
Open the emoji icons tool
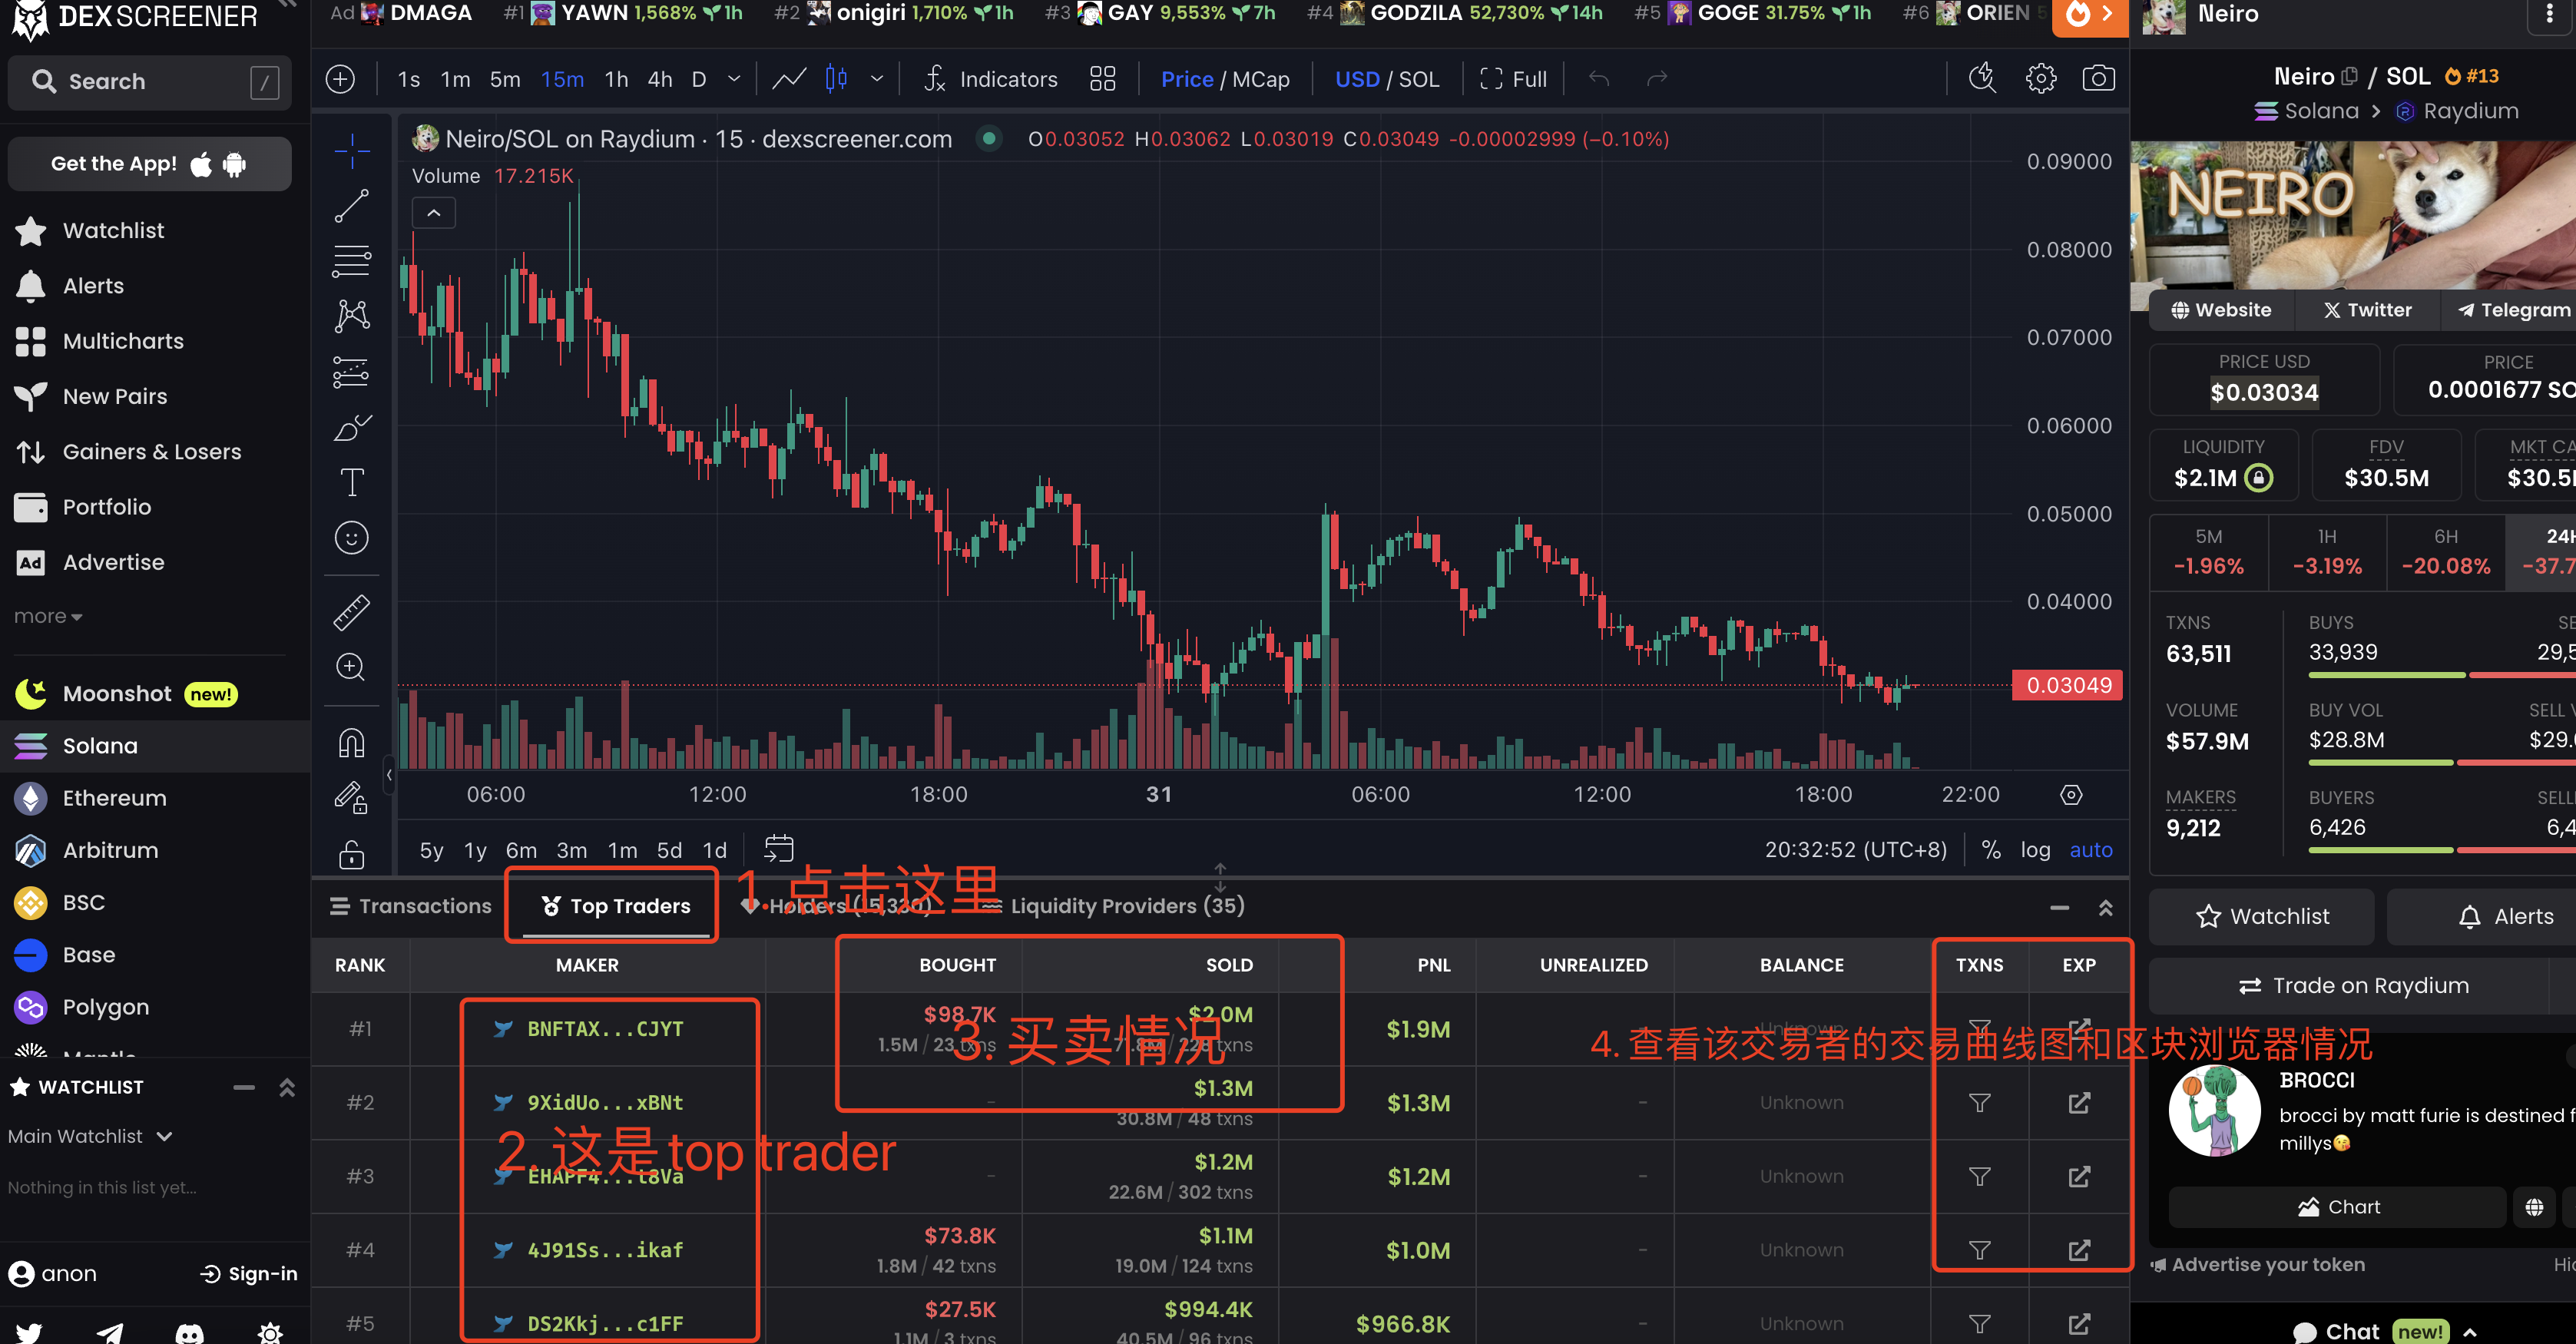pos(351,538)
